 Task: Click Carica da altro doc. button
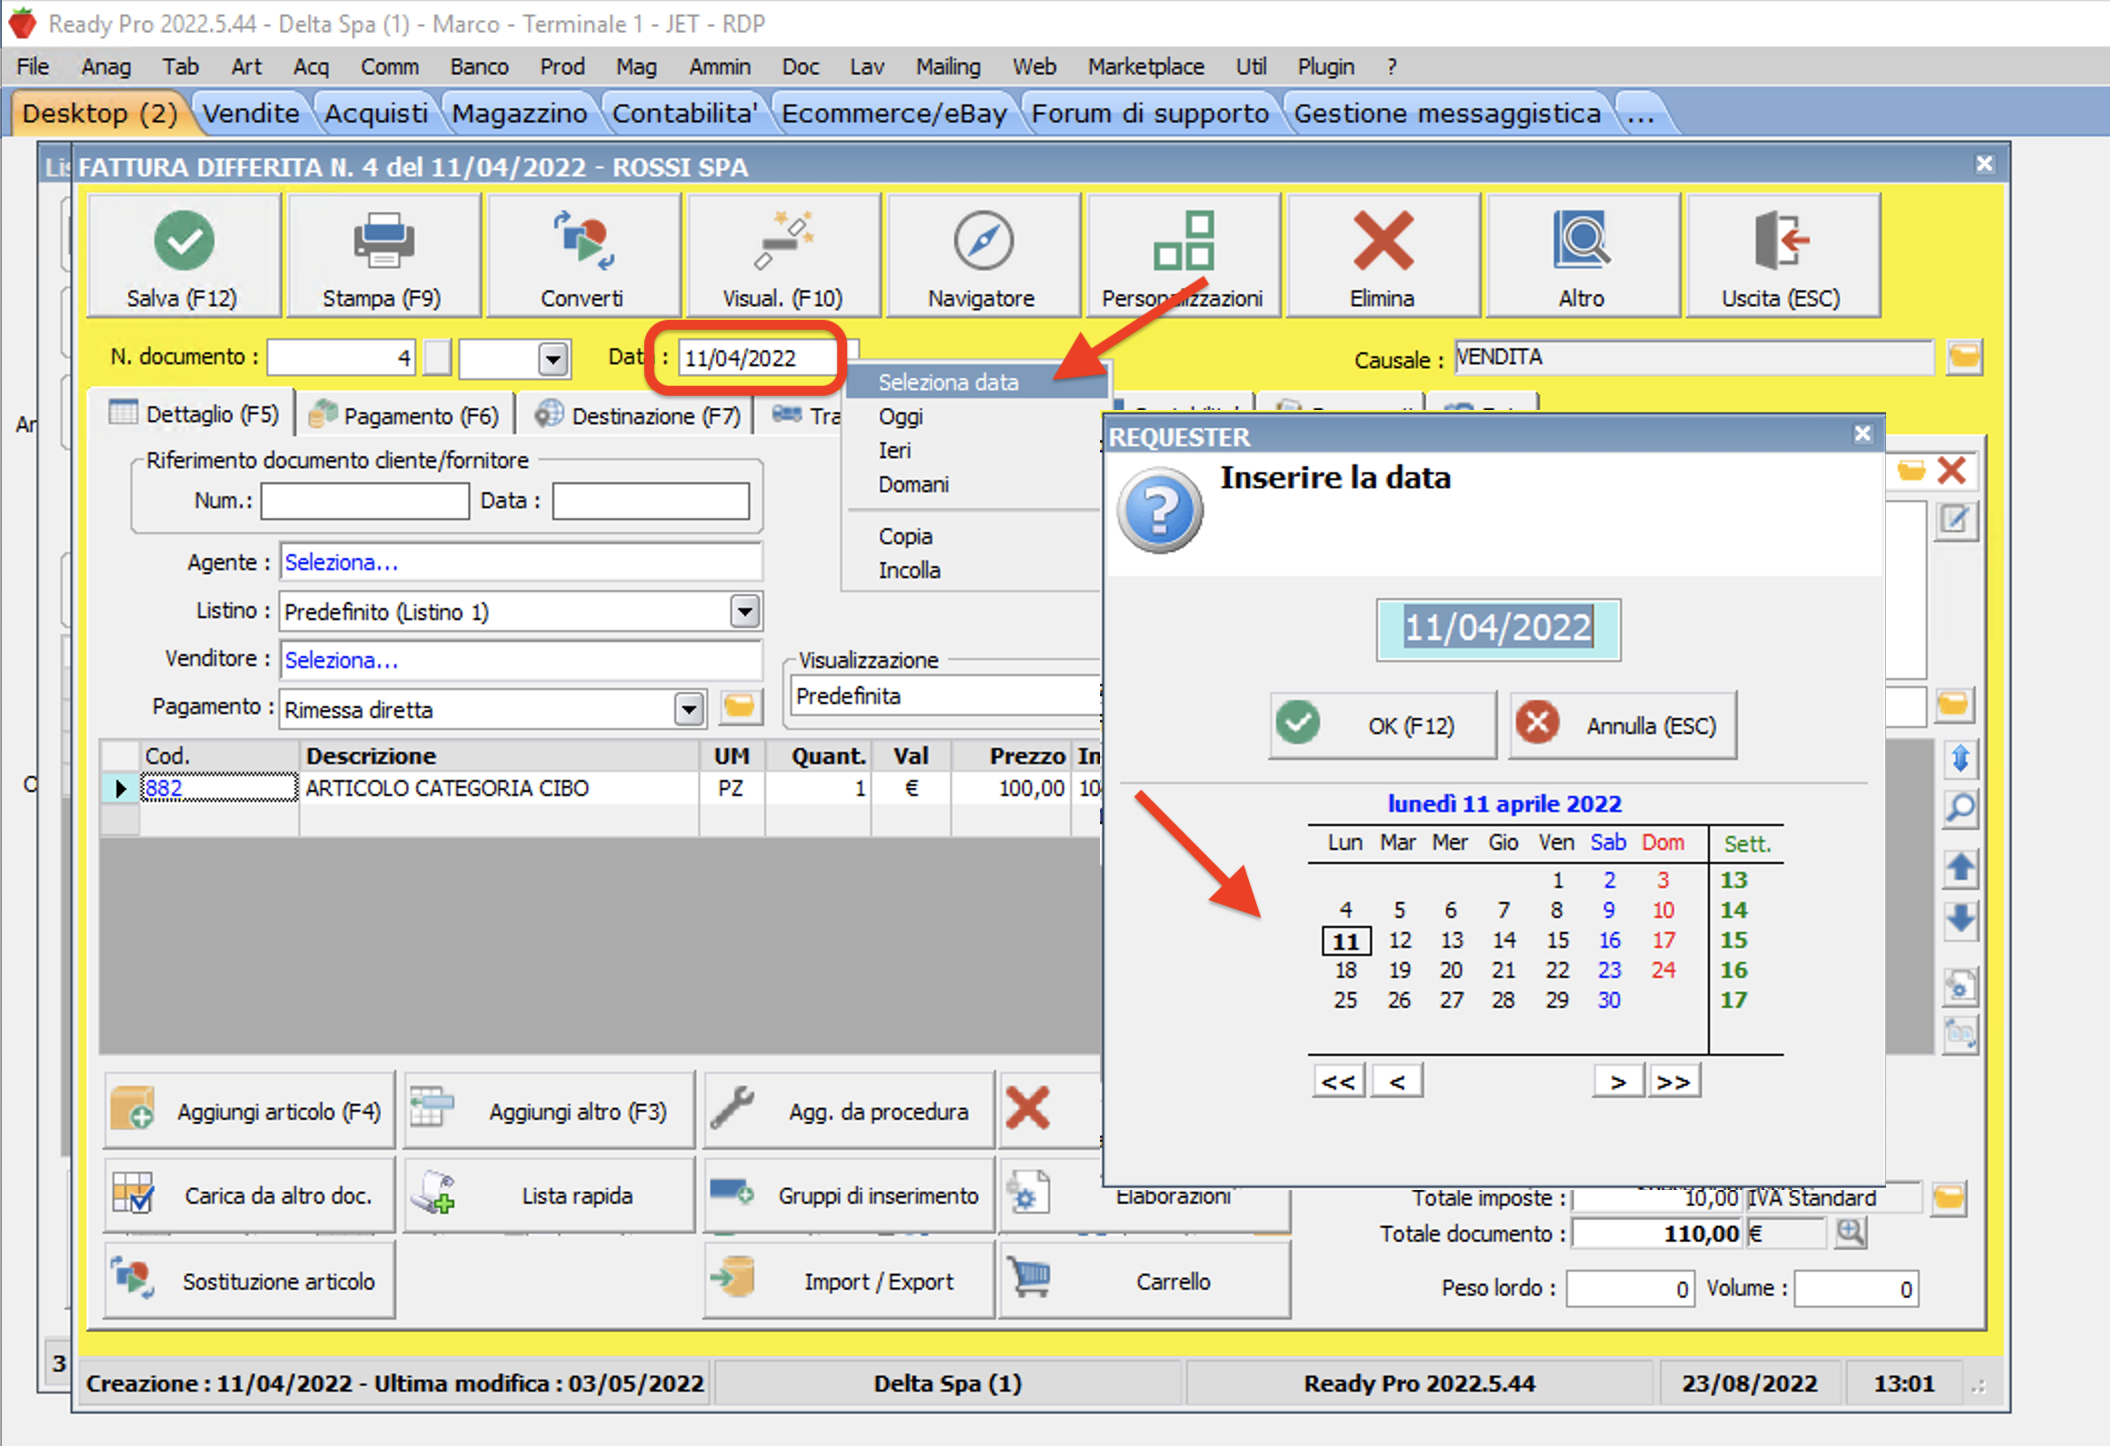click(x=249, y=1195)
